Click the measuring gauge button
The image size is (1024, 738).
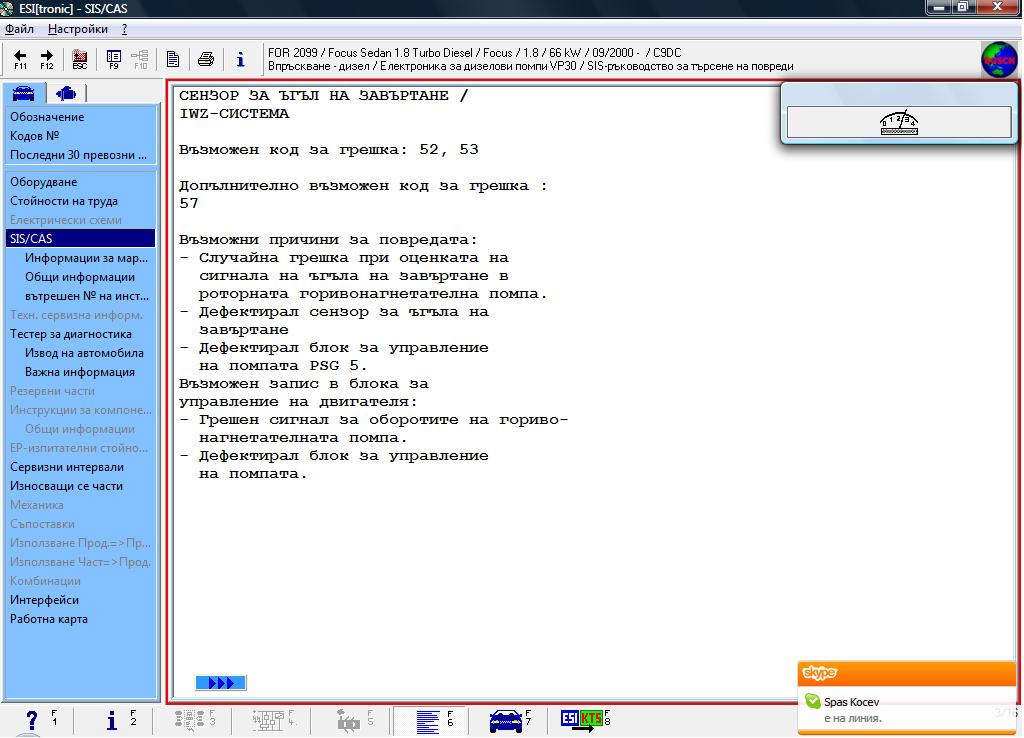coord(899,122)
